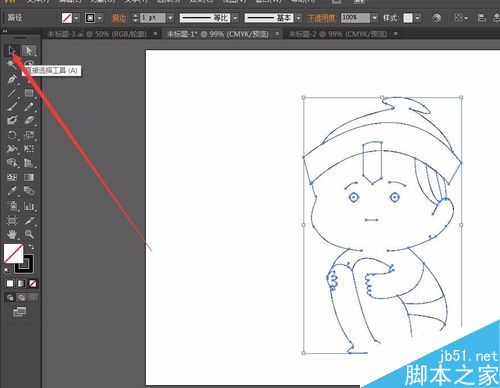This screenshot has width=500, height=388.
Task: Collapse the tools panel with double-arrow
Action: tap(5, 31)
